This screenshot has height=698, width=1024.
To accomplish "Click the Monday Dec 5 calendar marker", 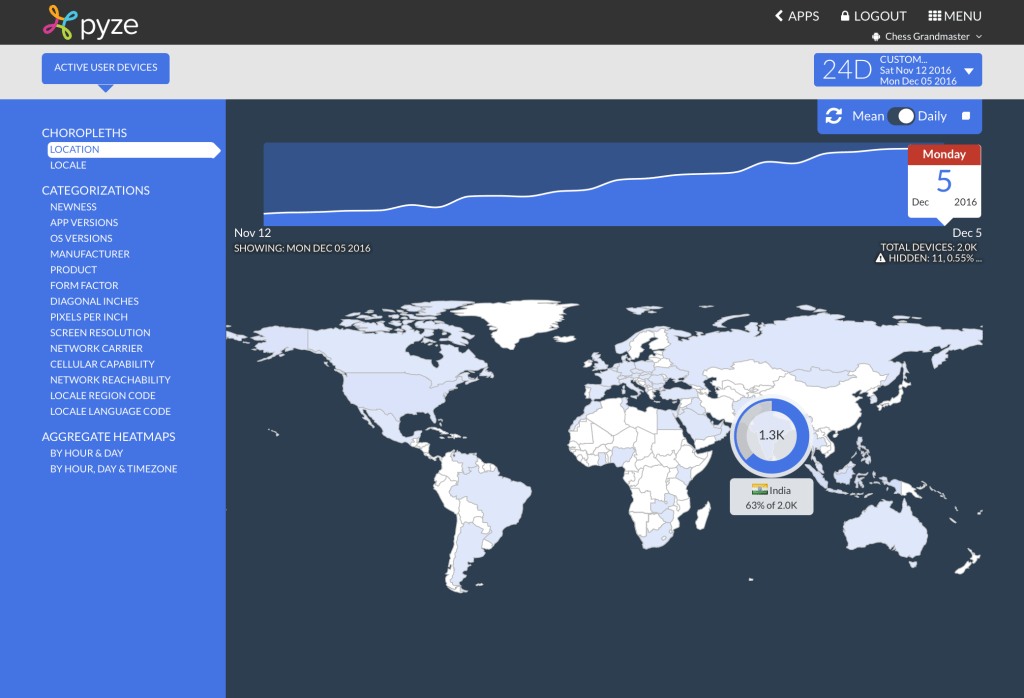I will (x=944, y=181).
